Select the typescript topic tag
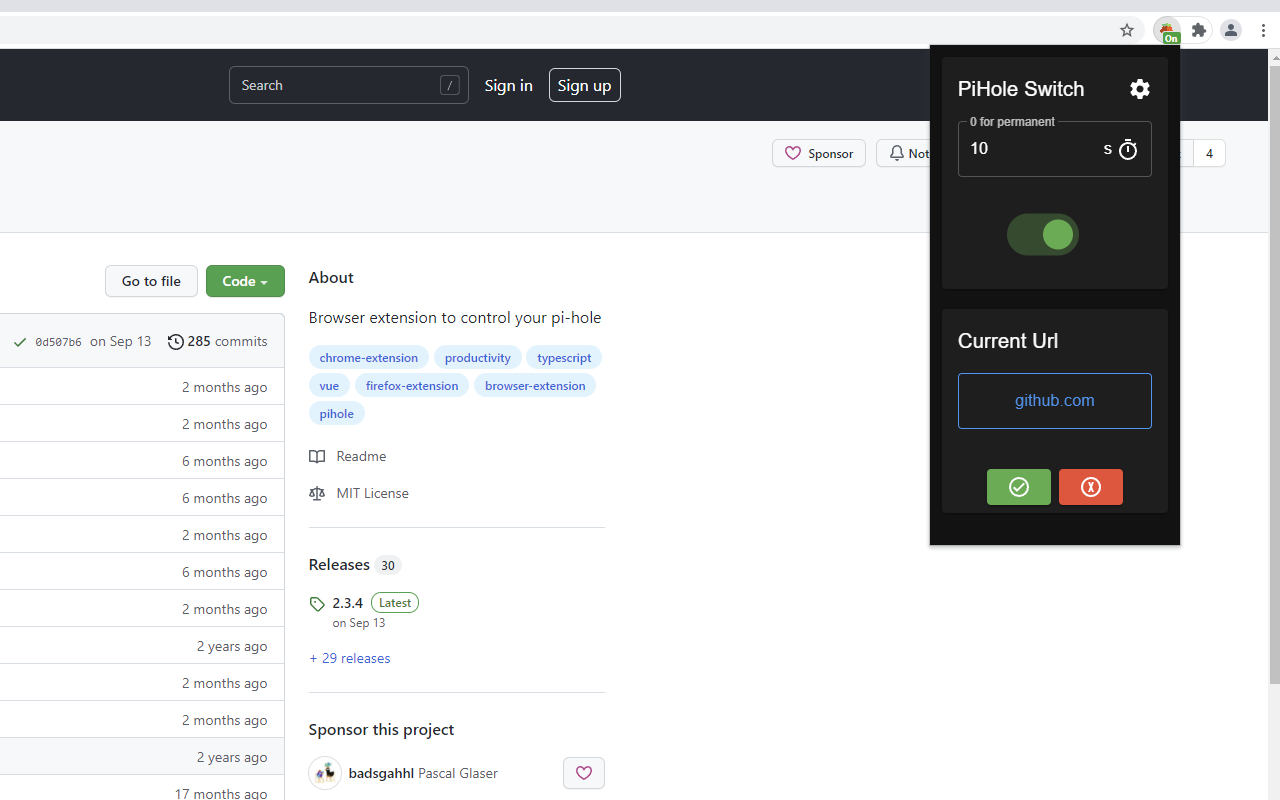Image resolution: width=1280 pixels, height=800 pixels. click(x=563, y=357)
